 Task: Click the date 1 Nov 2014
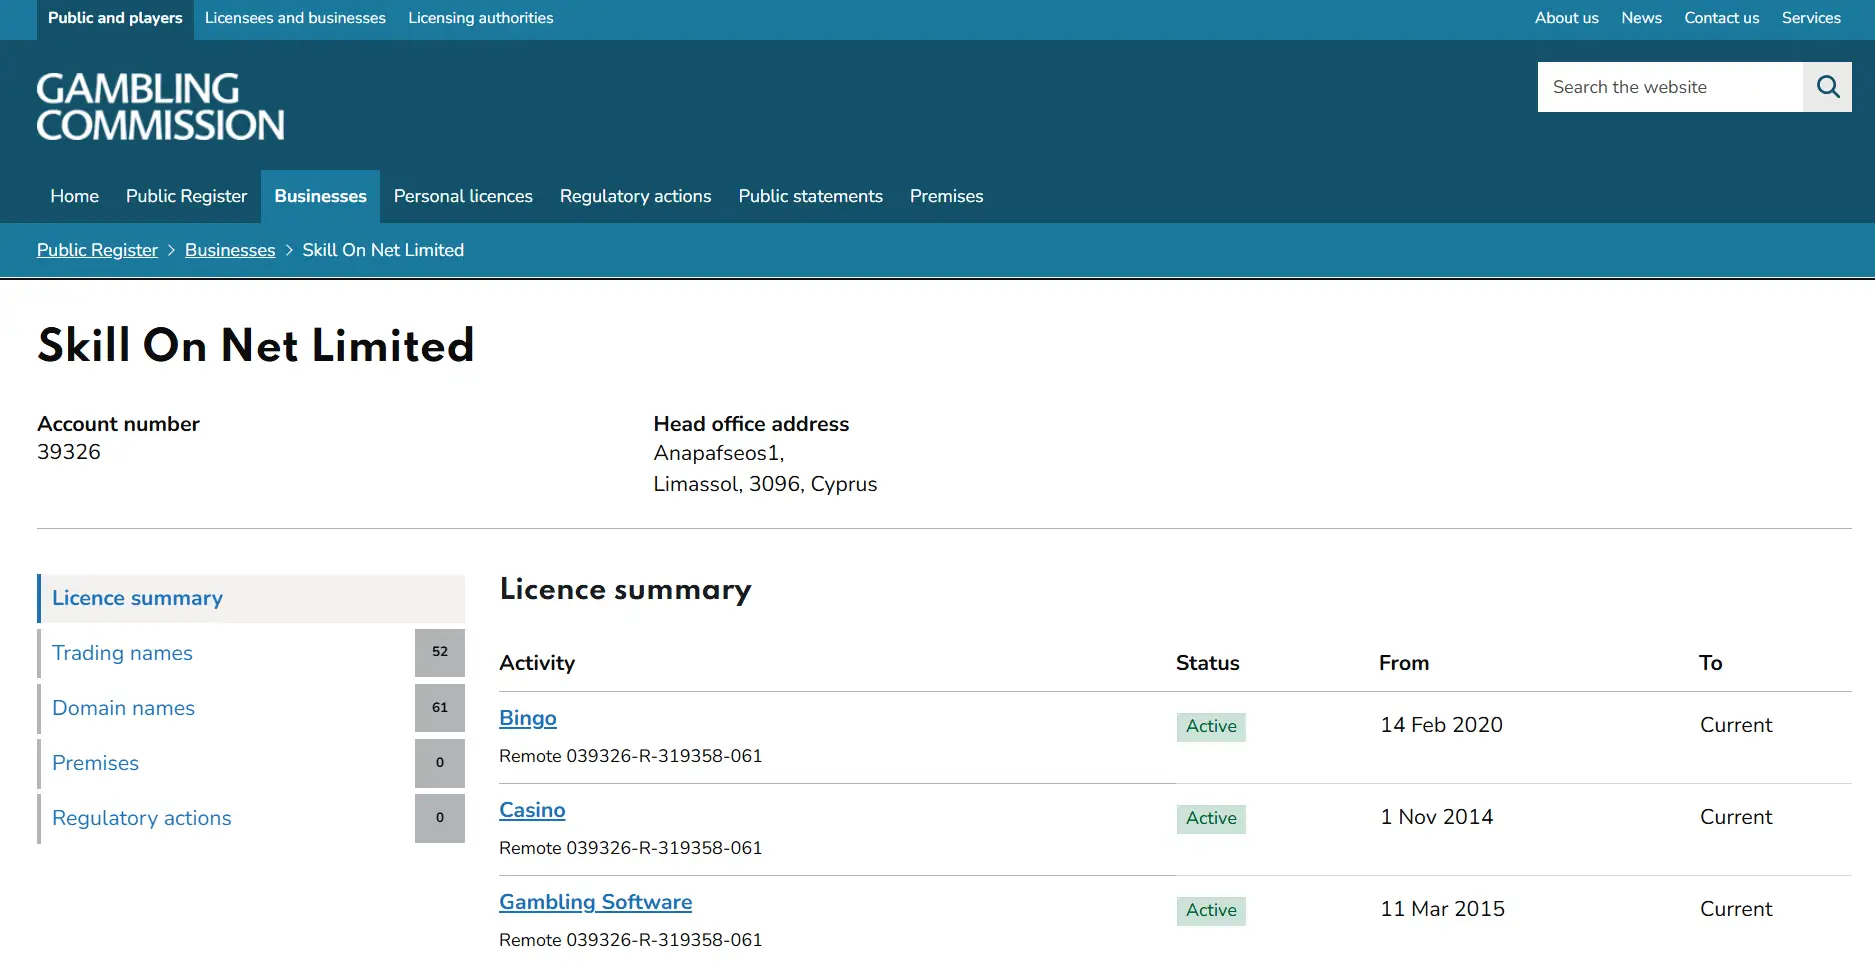tap(1436, 817)
